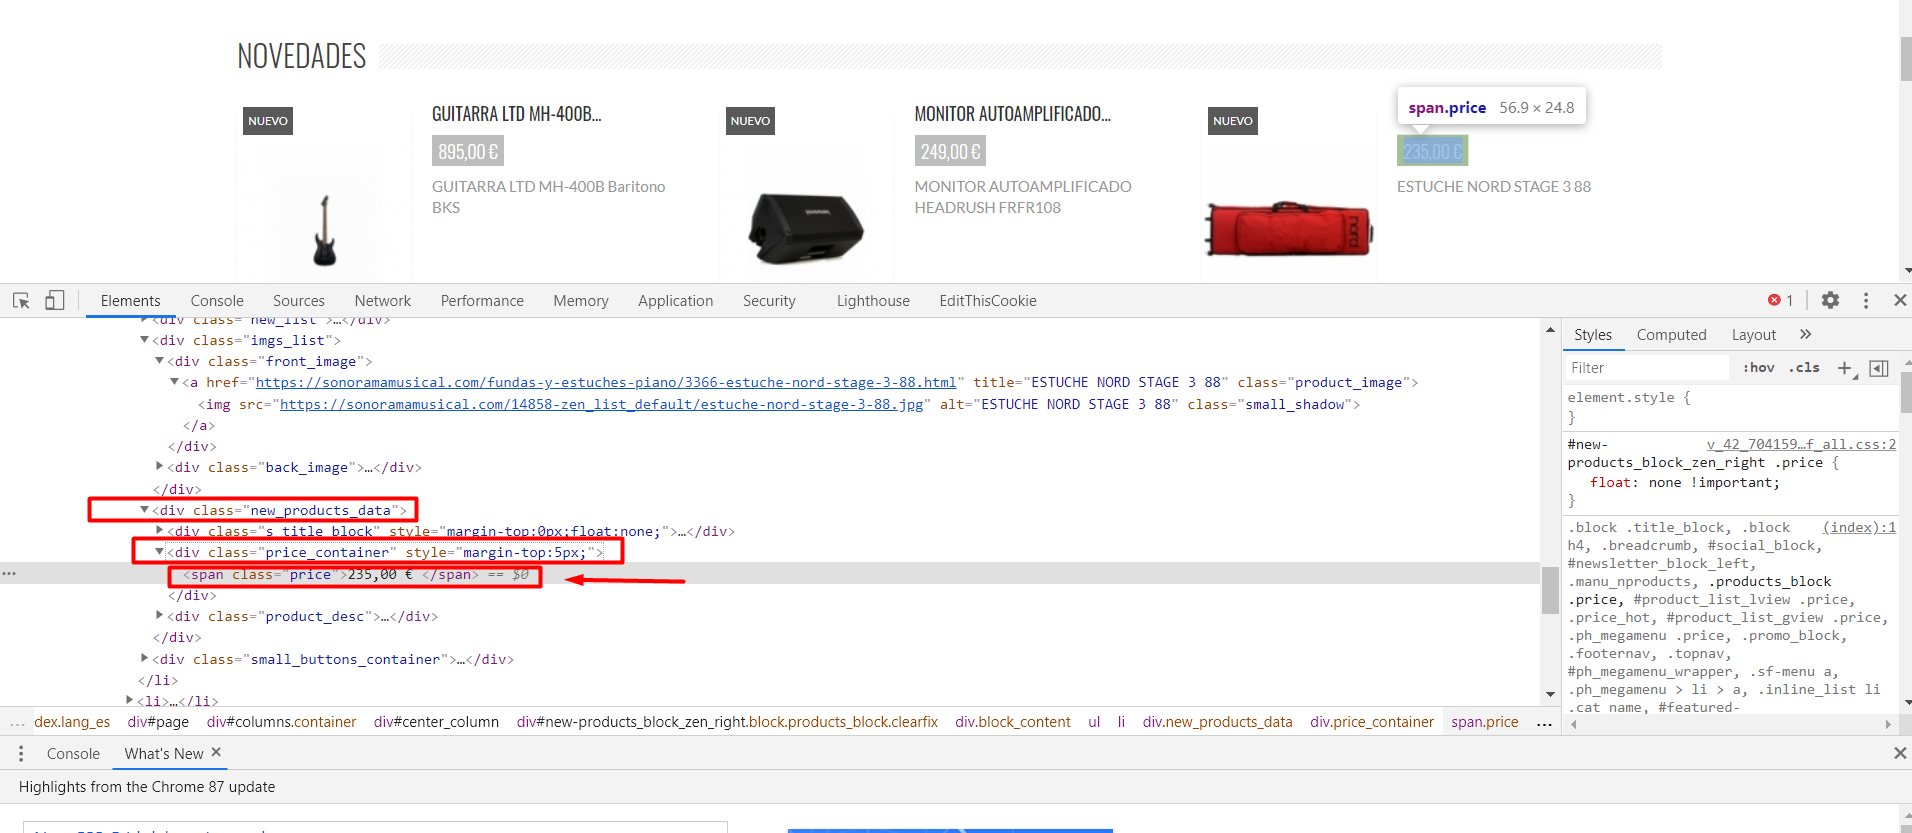
Task: Select the div.price_container breadcrumb
Action: (x=1372, y=722)
